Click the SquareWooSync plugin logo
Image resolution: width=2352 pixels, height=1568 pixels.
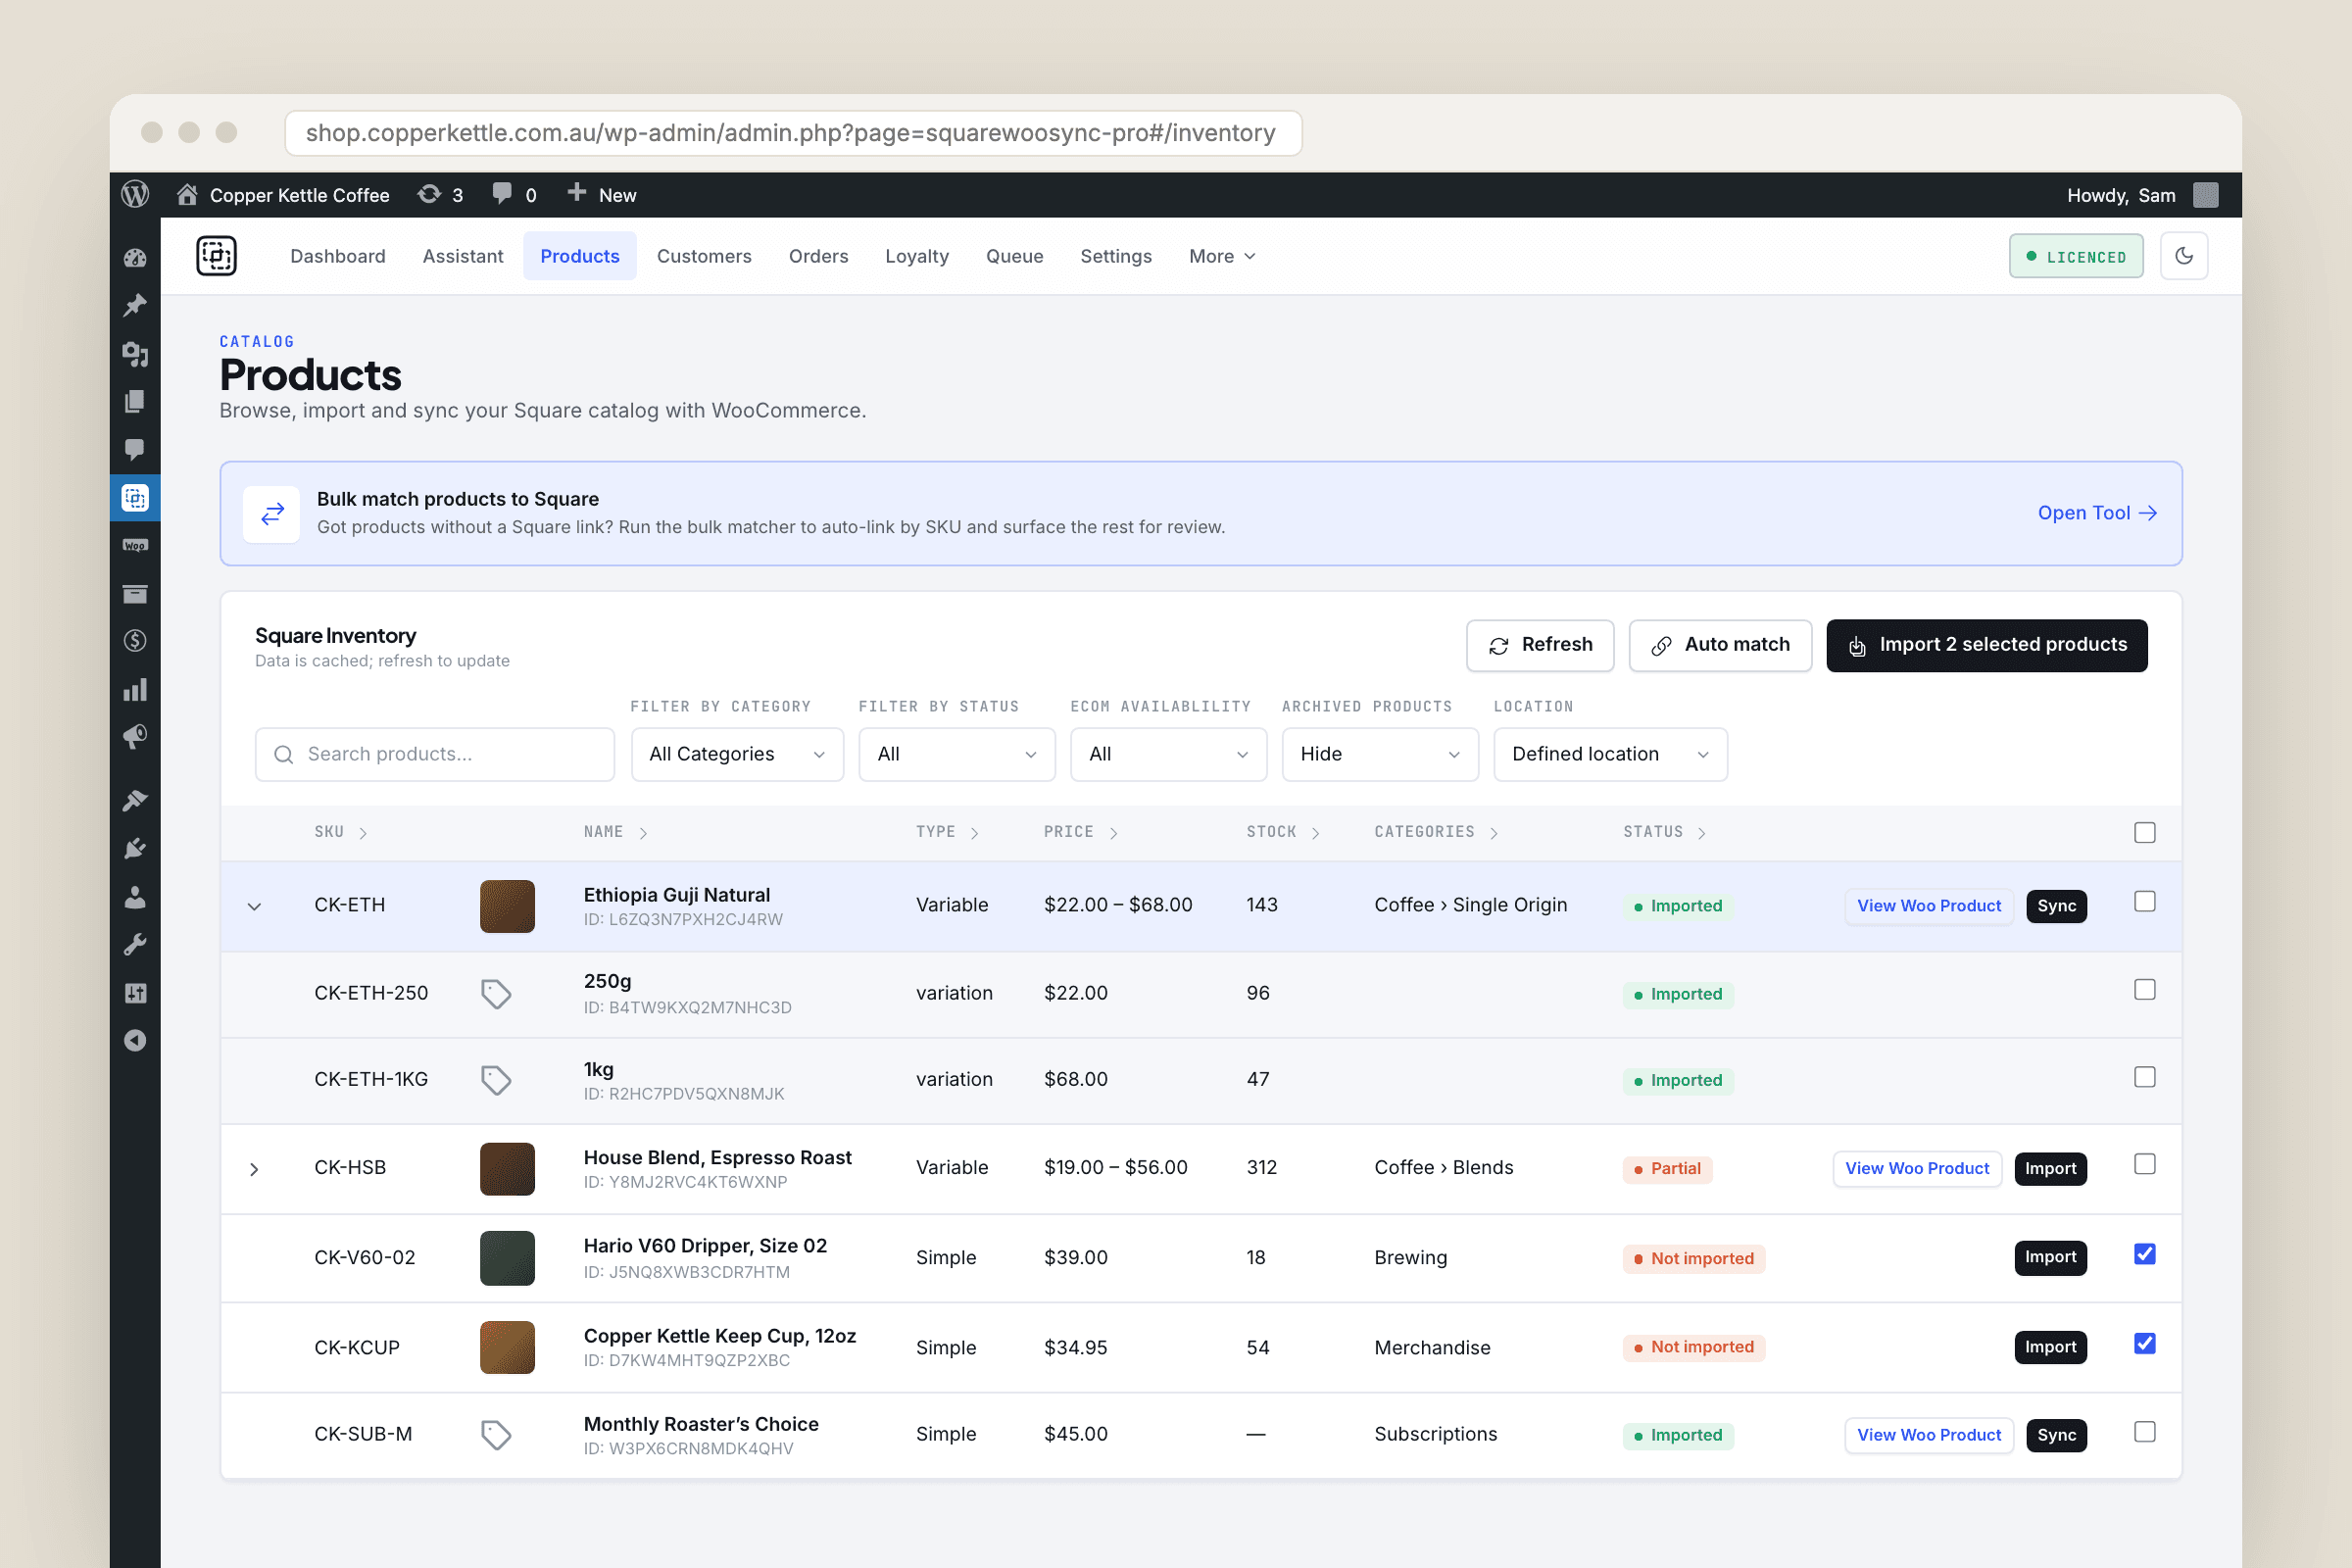point(216,256)
